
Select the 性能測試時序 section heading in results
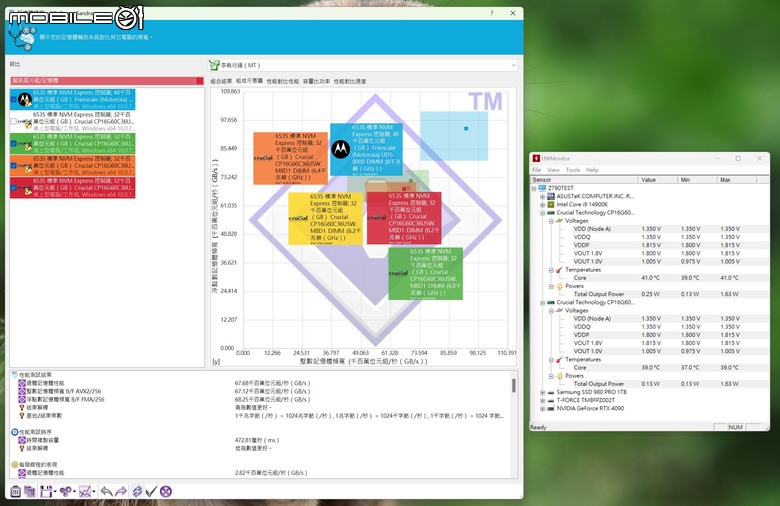(35, 432)
